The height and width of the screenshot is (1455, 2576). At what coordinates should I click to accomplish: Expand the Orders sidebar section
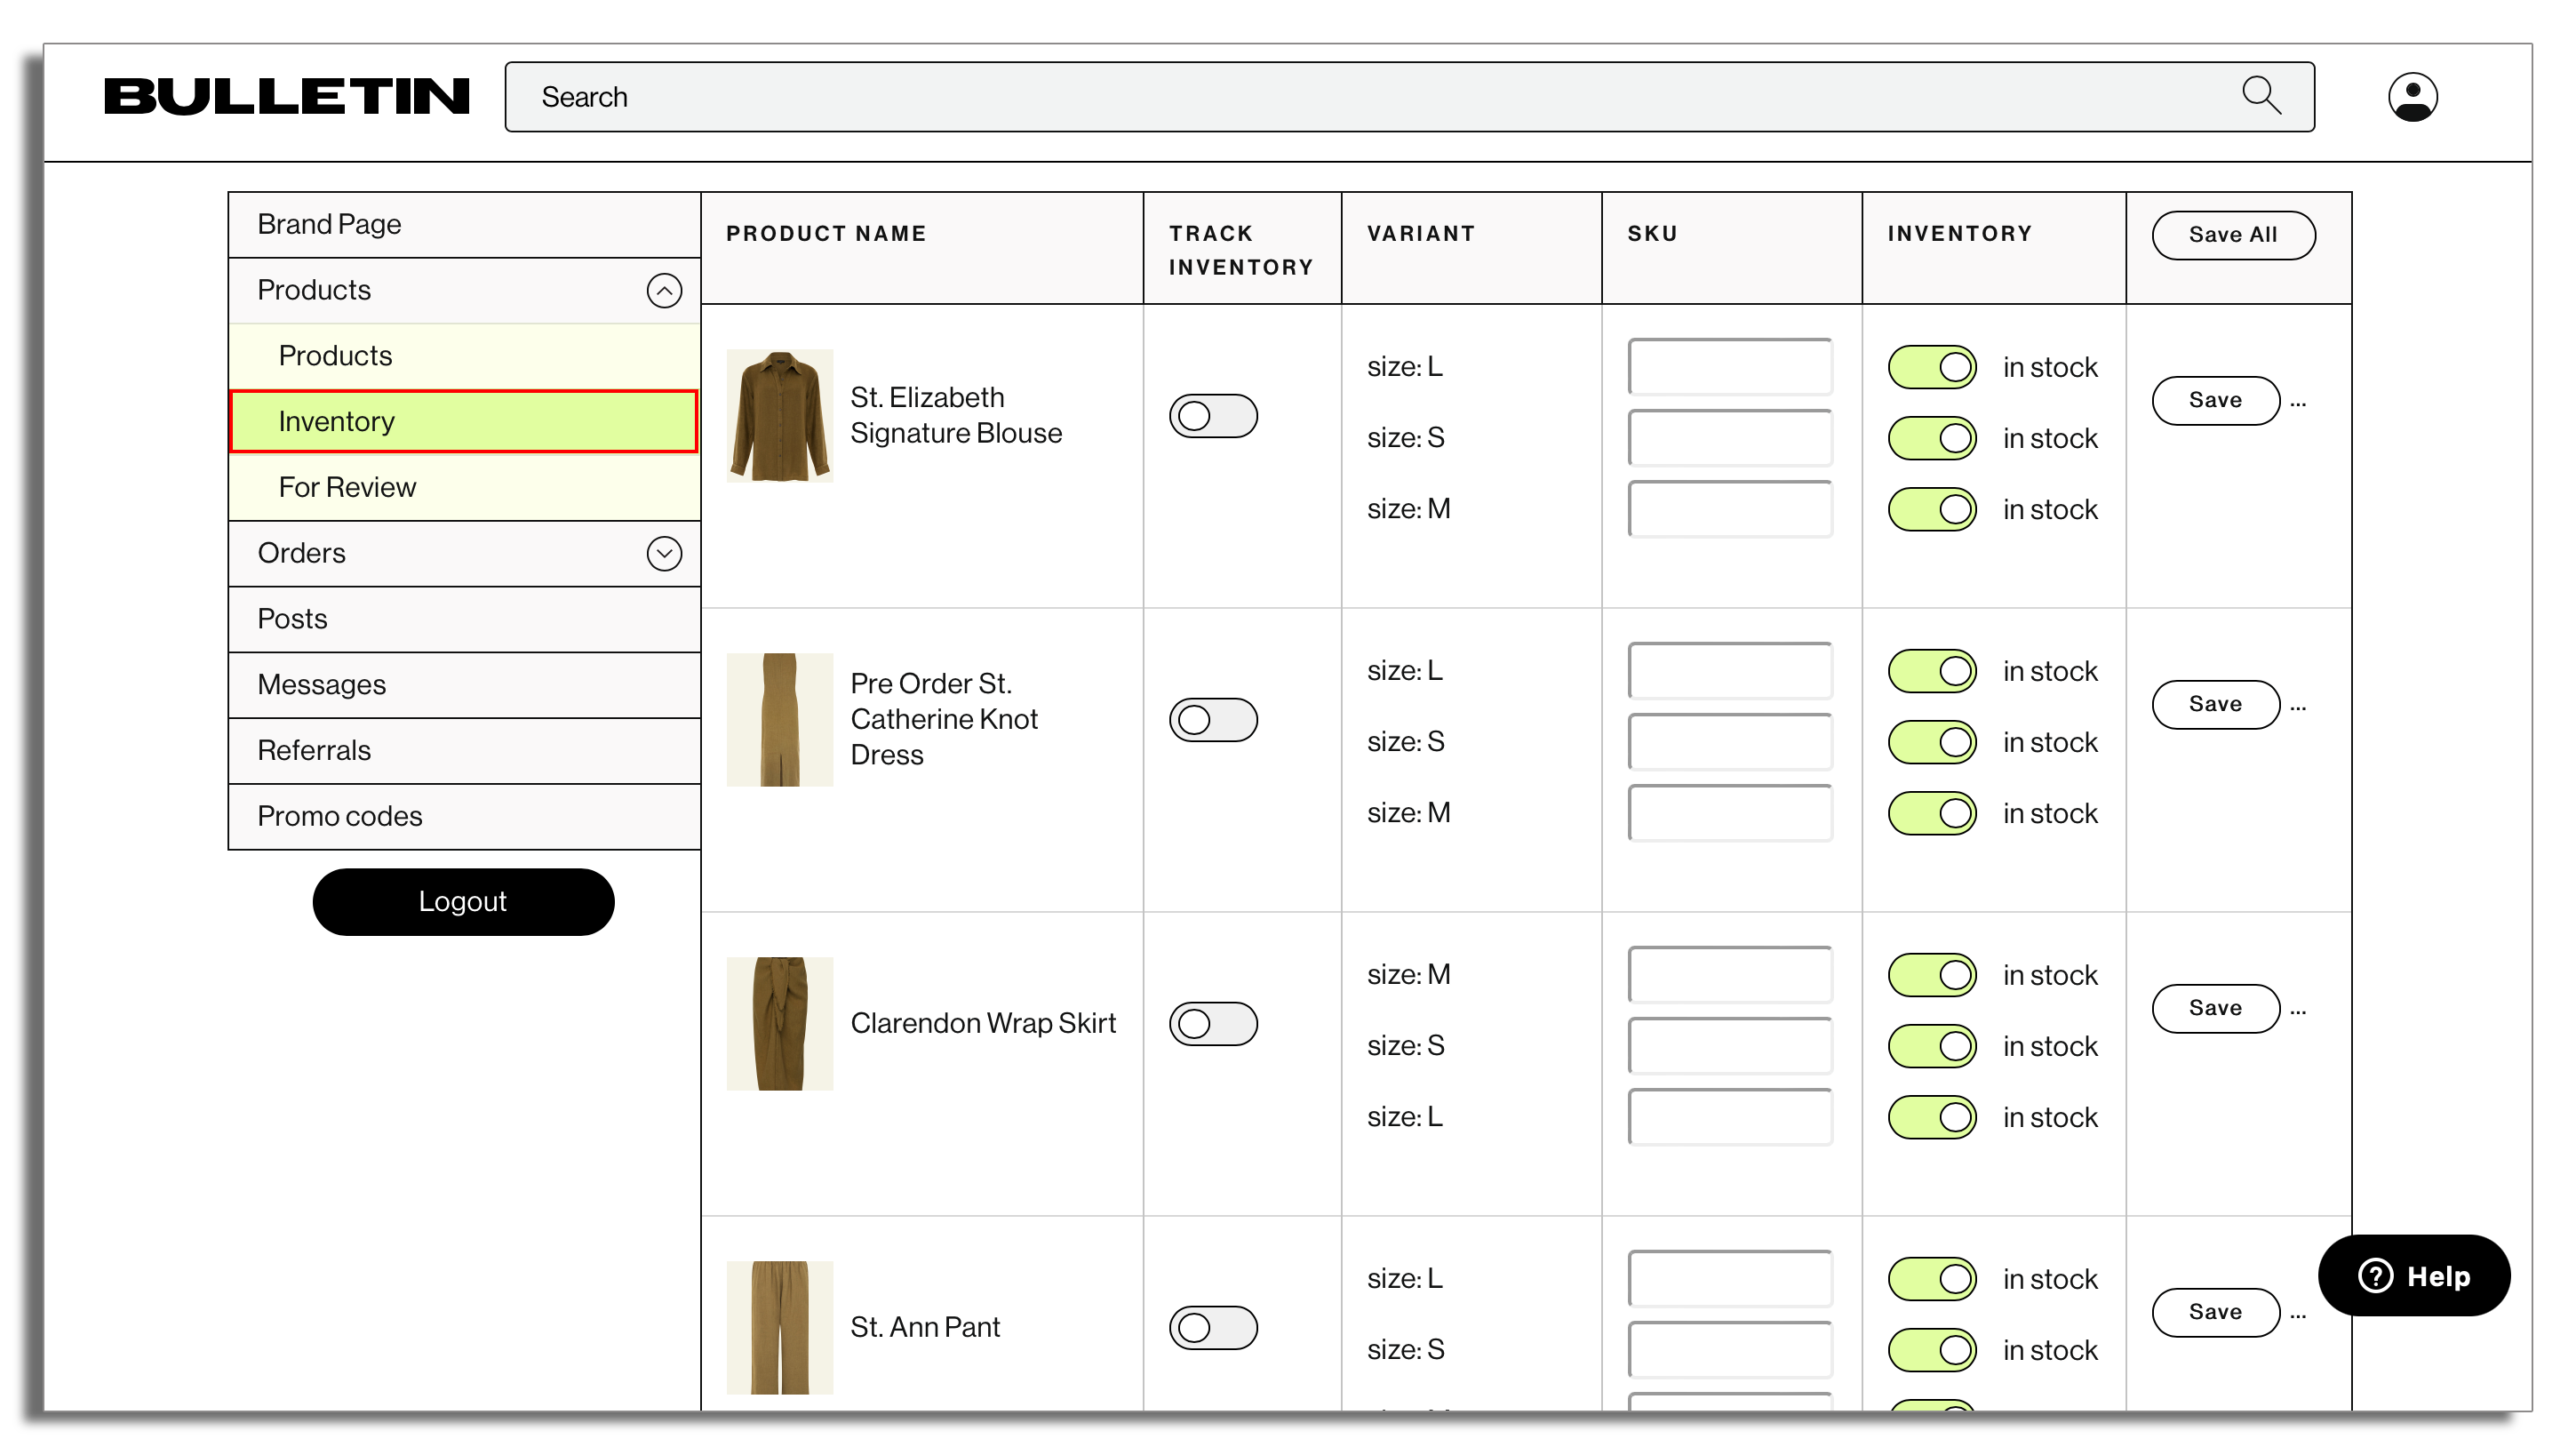point(664,553)
